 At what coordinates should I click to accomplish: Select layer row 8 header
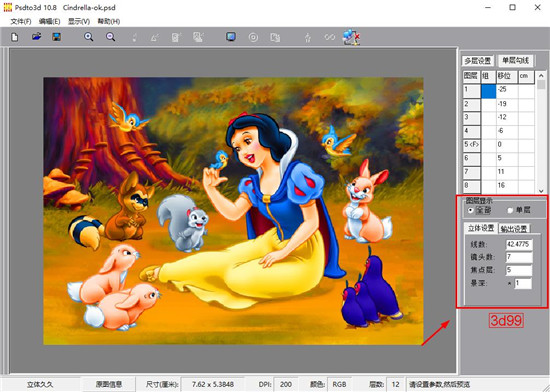tap(471, 186)
